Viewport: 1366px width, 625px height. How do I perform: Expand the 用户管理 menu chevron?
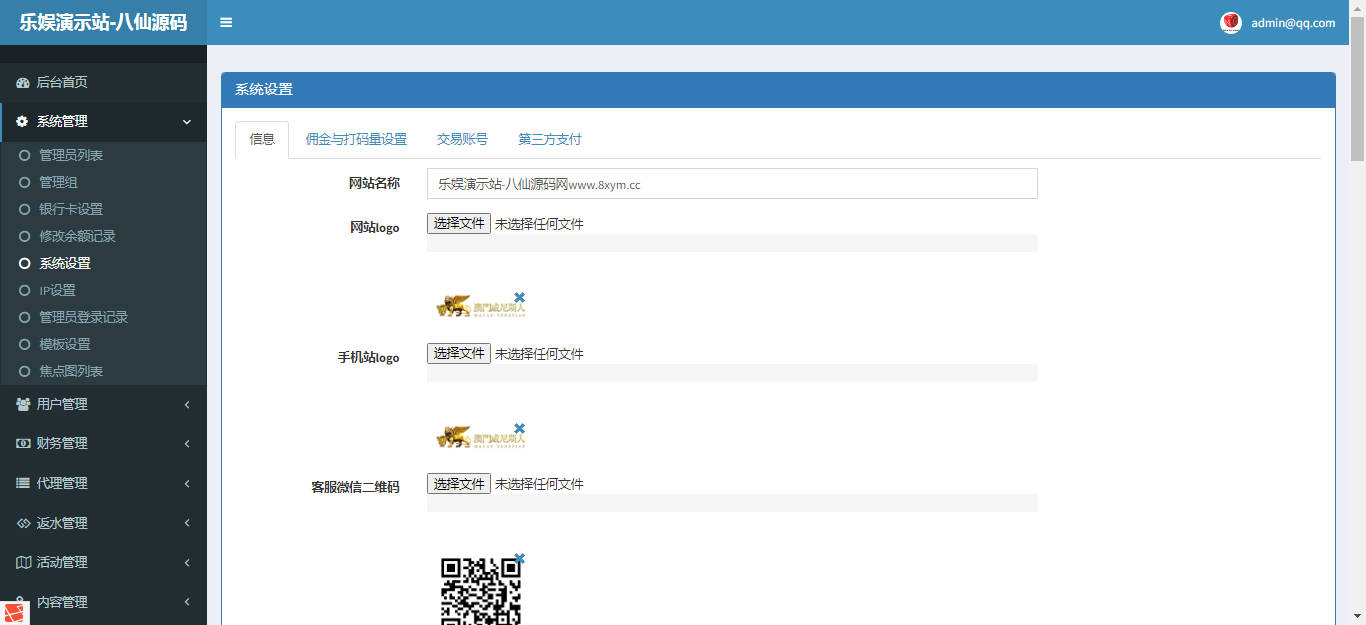click(187, 404)
